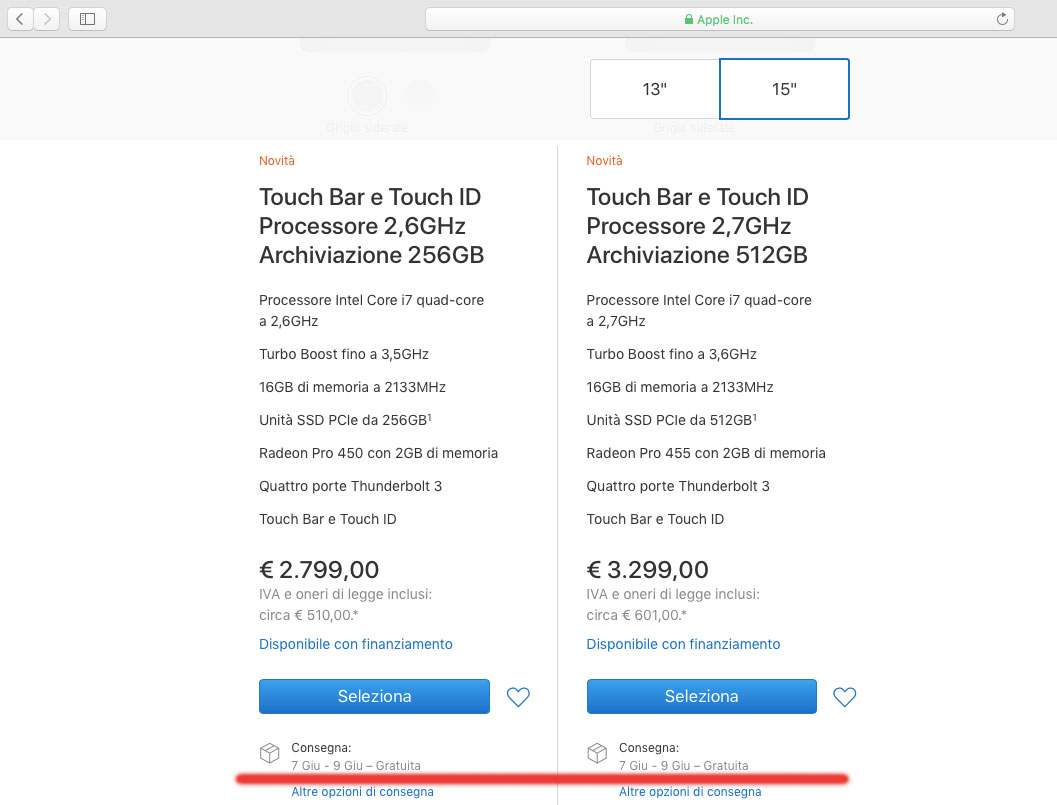Switch to the 13" size tab
The height and width of the screenshot is (805, 1057).
click(x=655, y=89)
